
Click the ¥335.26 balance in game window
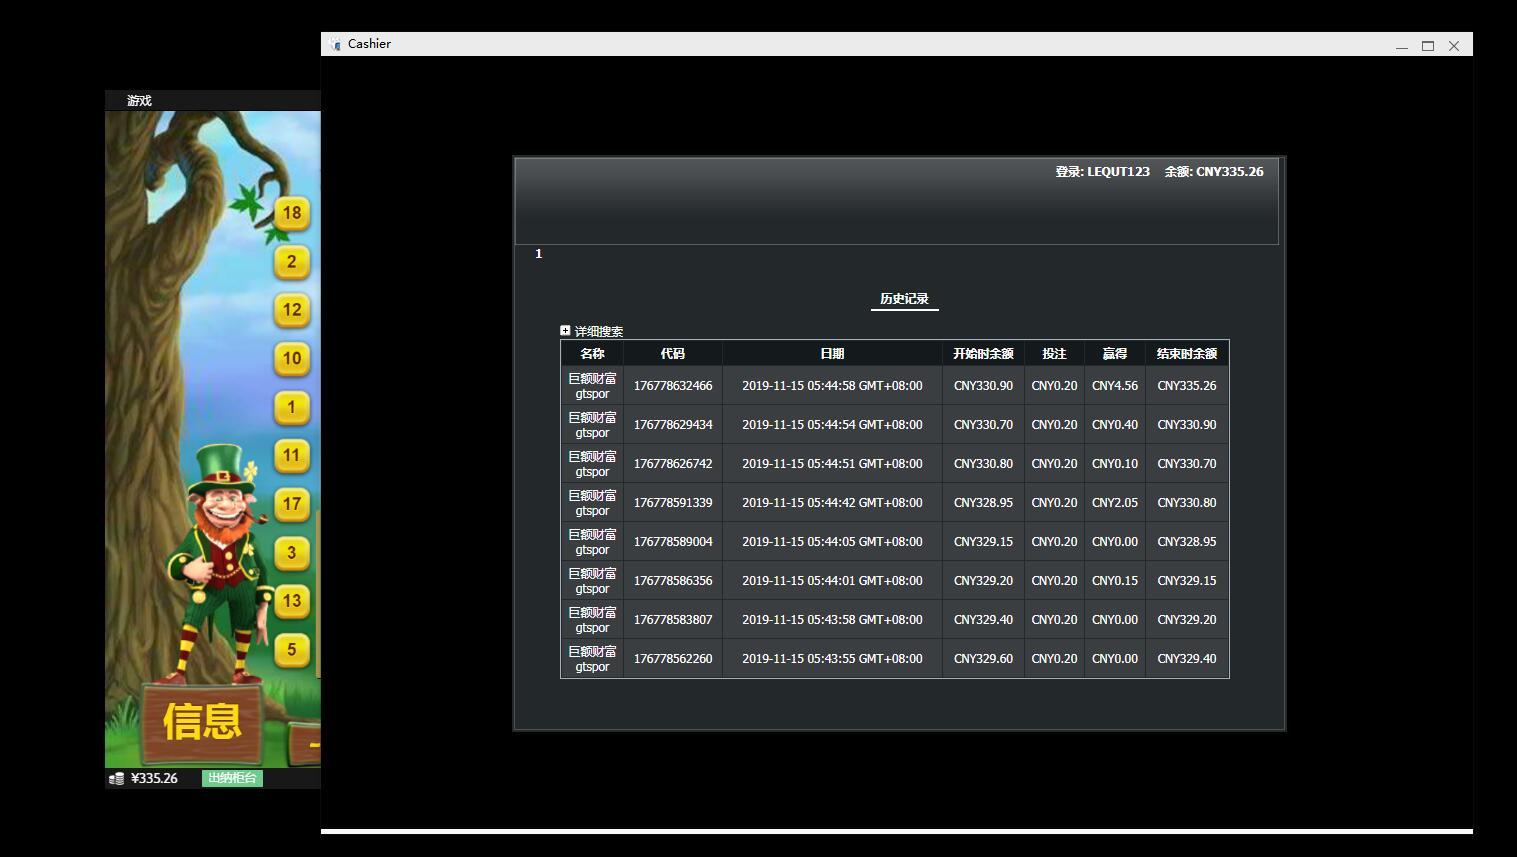coord(154,778)
